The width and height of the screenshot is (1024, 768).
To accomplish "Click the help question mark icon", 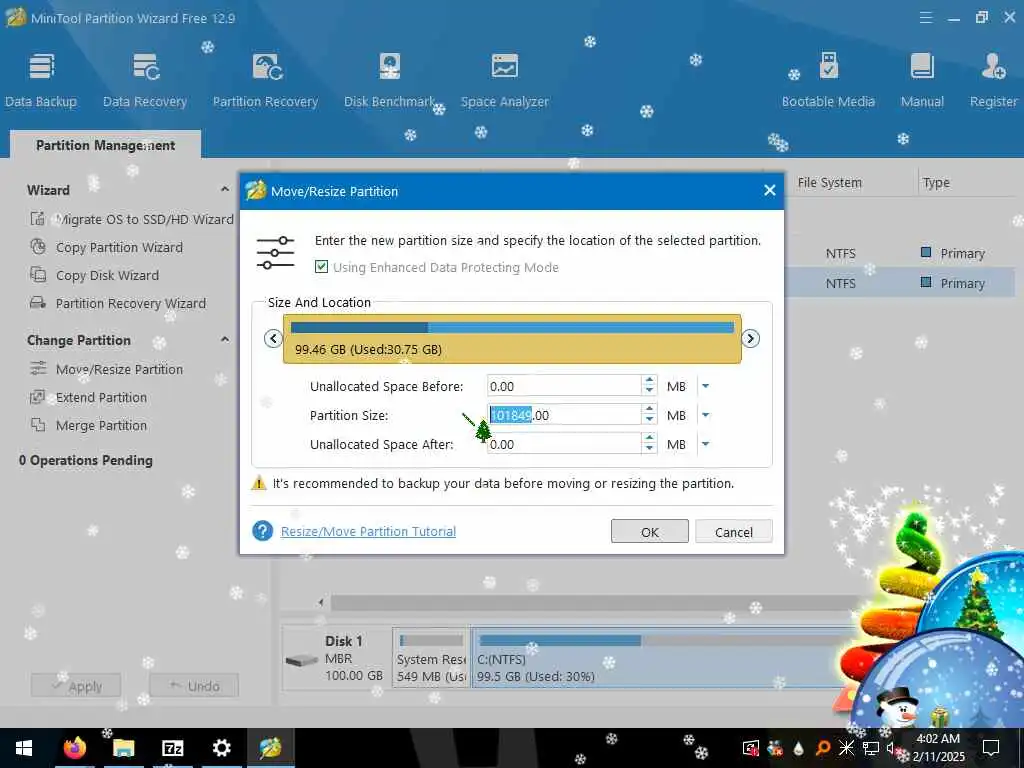I will point(263,531).
